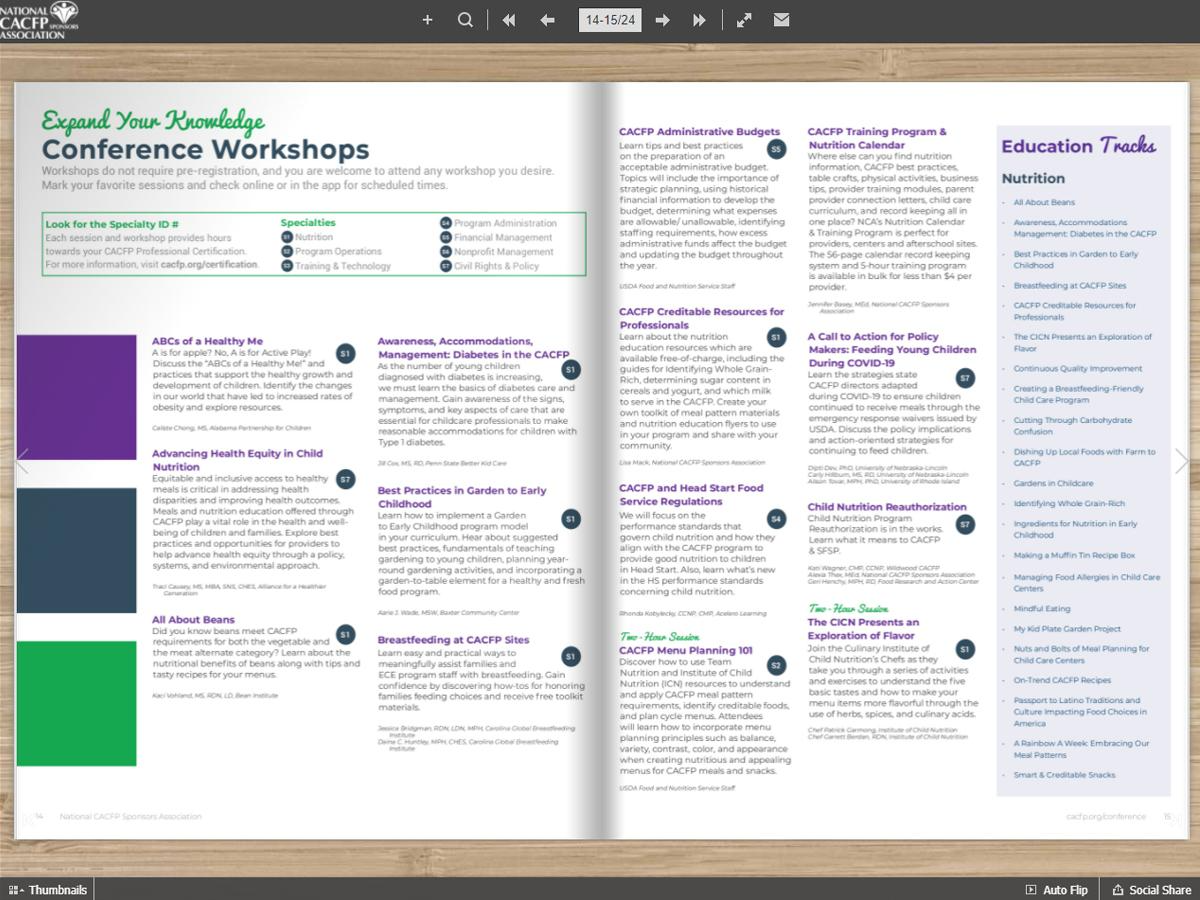The width and height of the screenshot is (1200, 900).
Task: Click the 'Education Tracks' sidebar heading
Action: point(1078,146)
